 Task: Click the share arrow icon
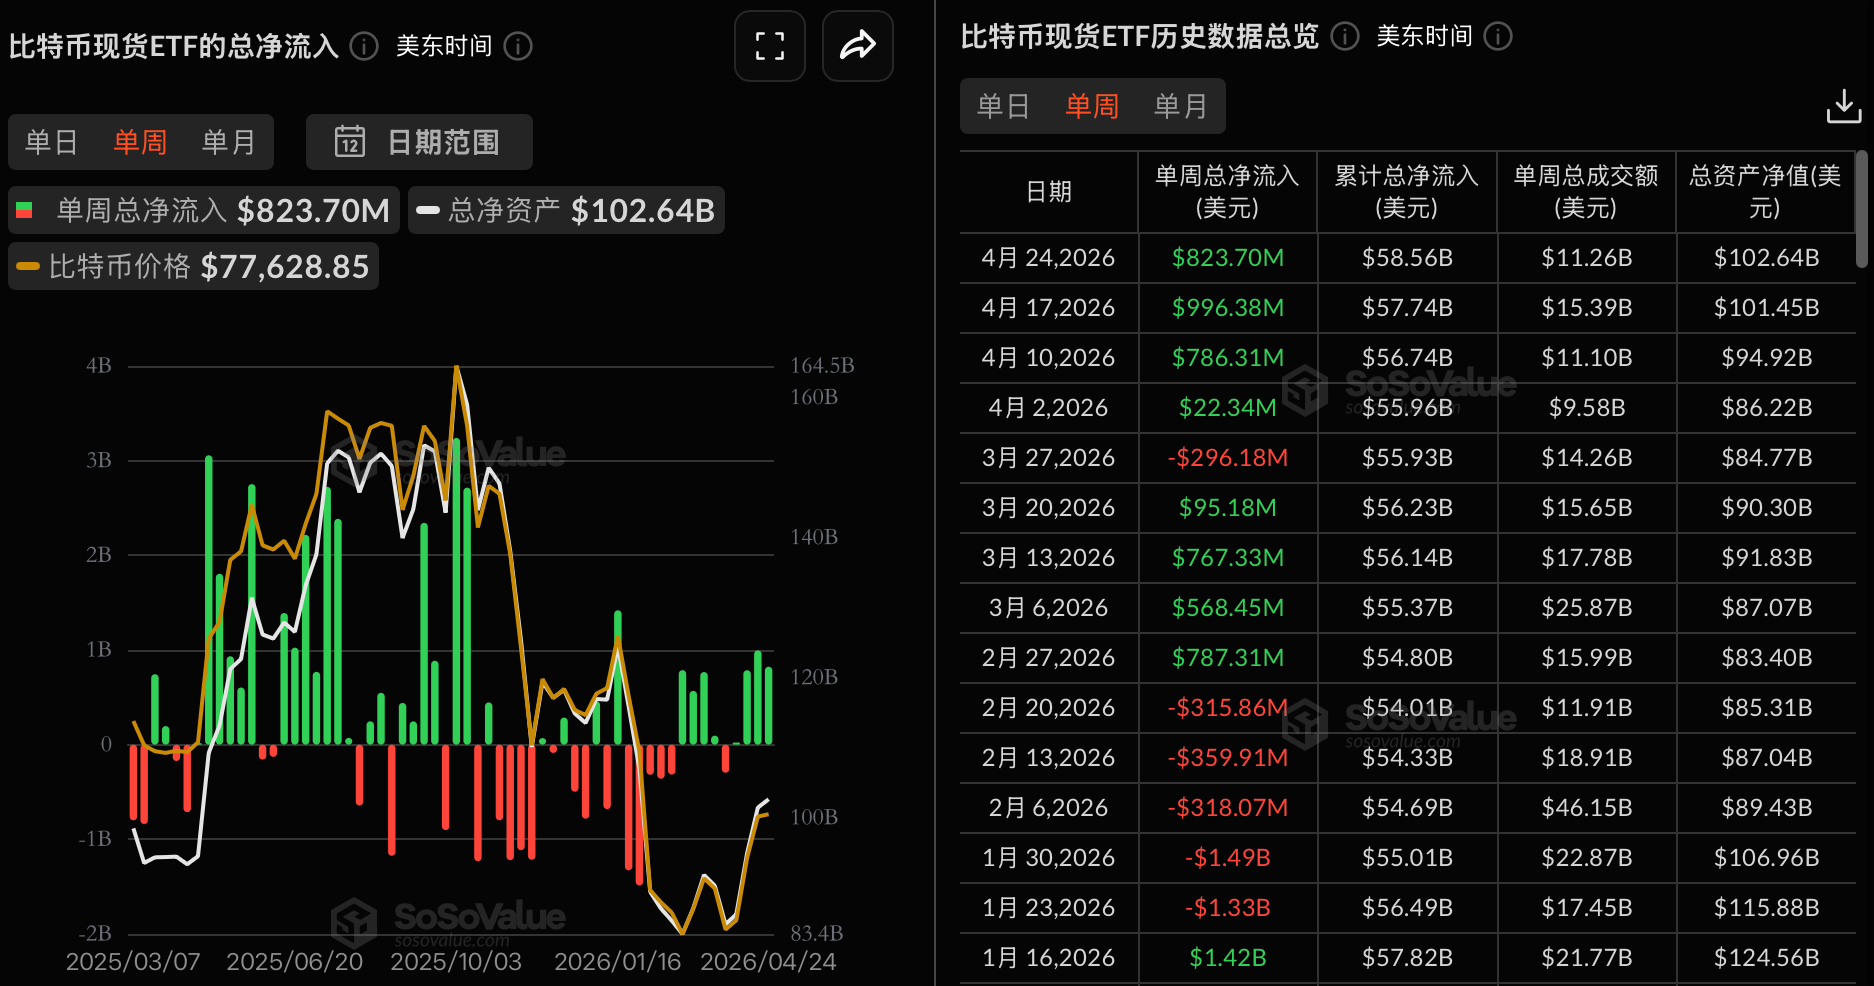[857, 46]
